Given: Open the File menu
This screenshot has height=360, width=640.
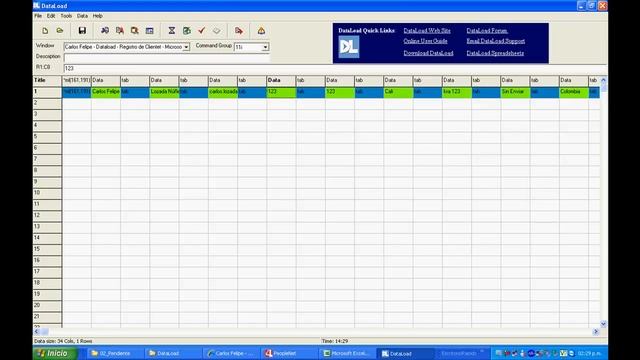Looking at the screenshot, I should (38, 16).
